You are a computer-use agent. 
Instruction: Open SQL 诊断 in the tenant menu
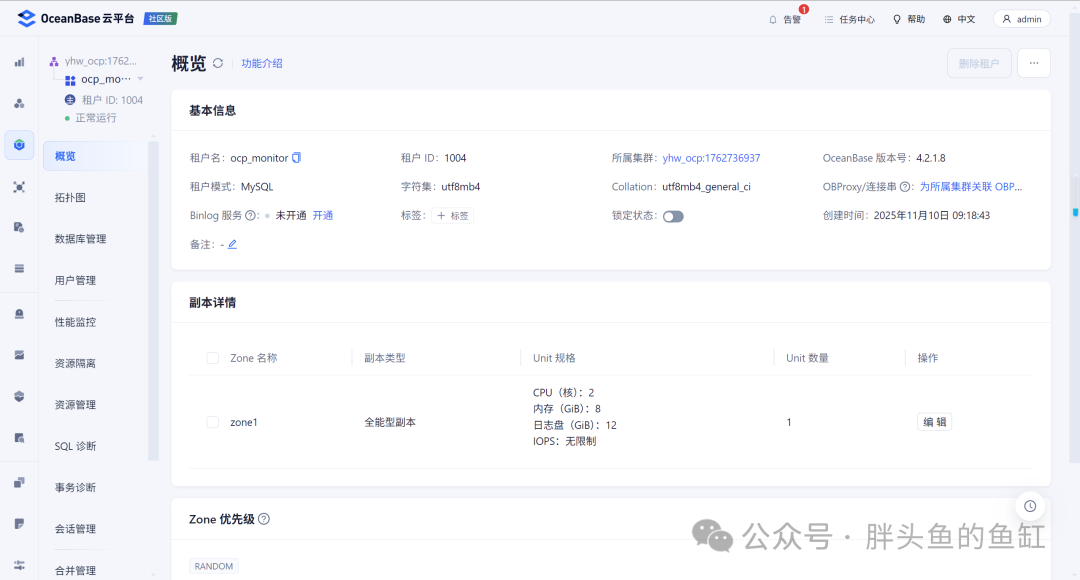pos(75,446)
